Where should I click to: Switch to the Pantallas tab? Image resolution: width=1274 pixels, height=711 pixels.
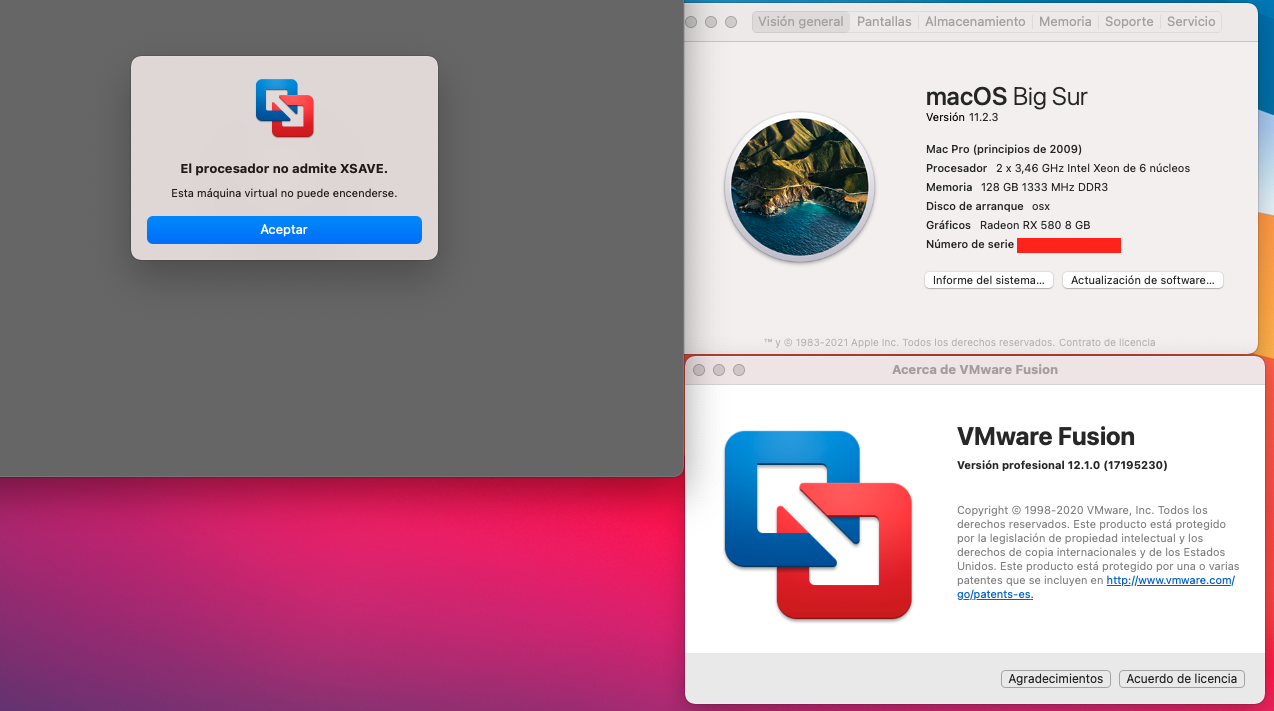click(884, 22)
